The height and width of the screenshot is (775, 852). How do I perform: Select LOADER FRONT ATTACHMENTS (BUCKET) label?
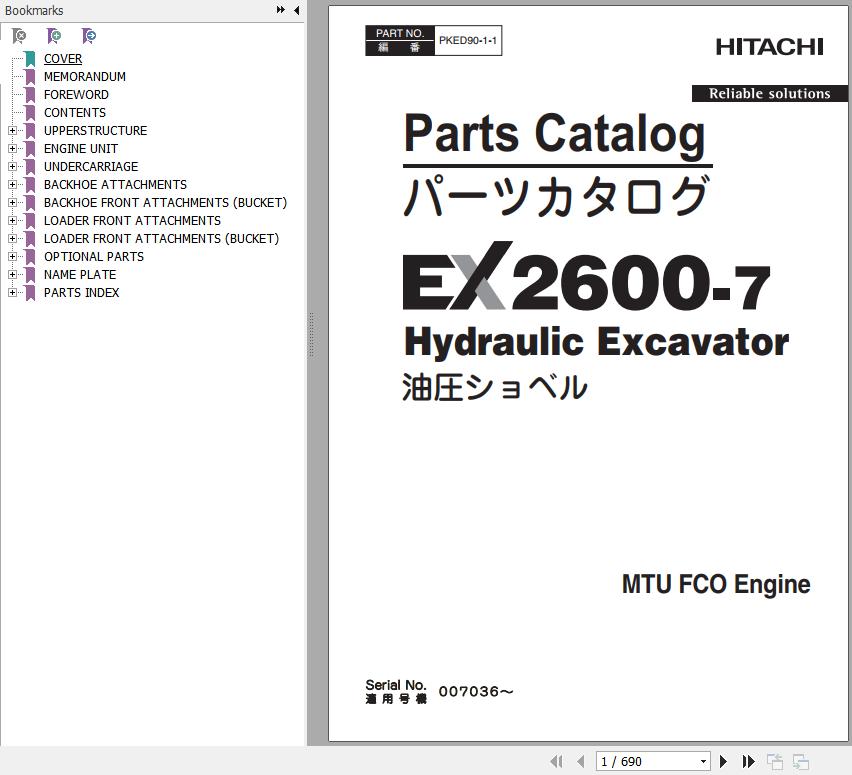click(161, 239)
